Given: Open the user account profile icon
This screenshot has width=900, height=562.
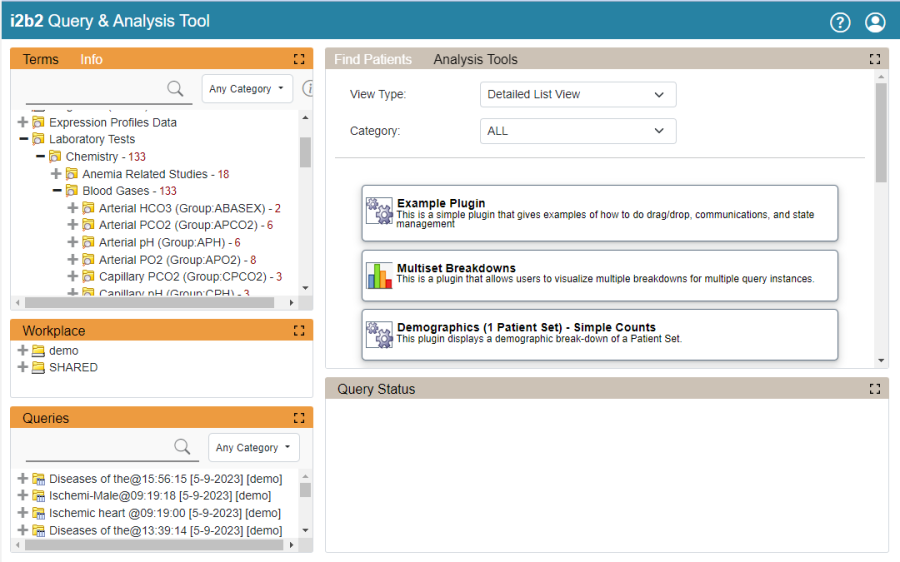Looking at the screenshot, I should pos(875,22).
